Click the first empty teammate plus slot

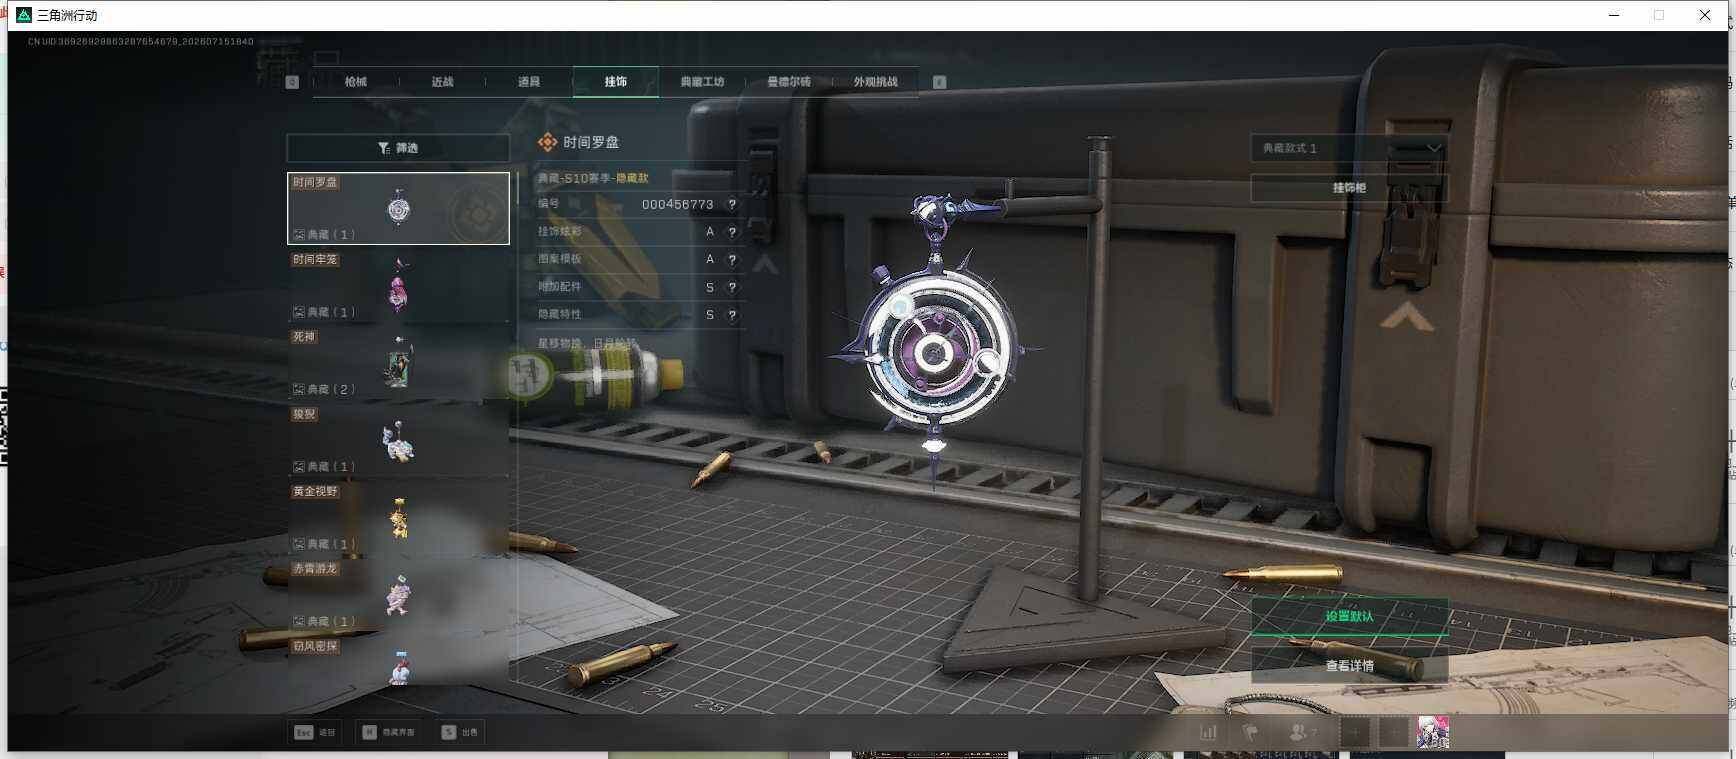(x=1354, y=732)
